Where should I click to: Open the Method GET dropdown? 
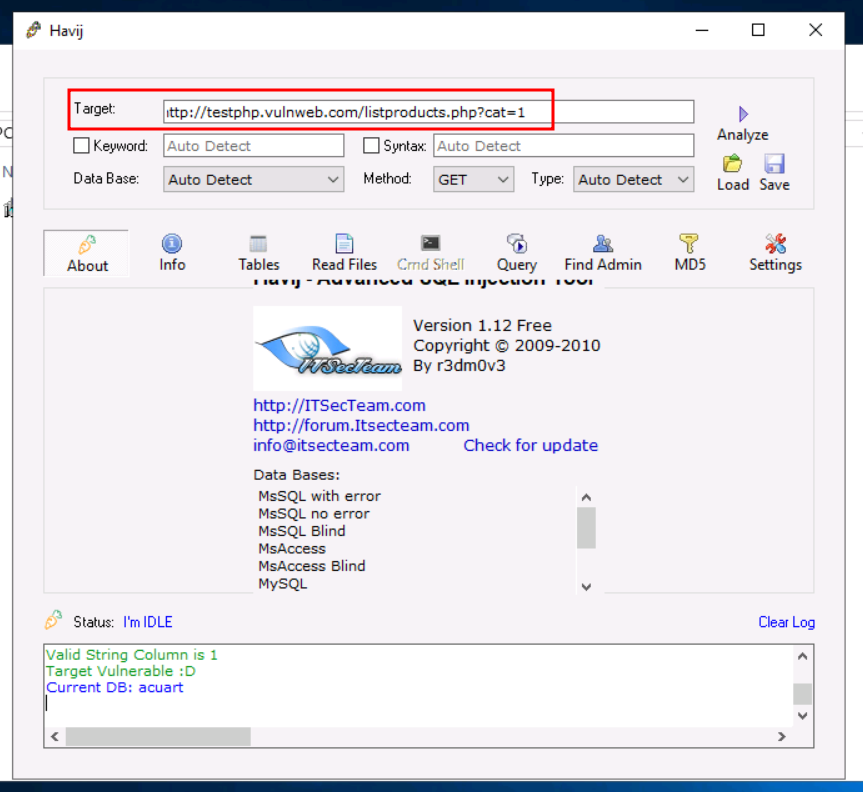tap(473, 179)
